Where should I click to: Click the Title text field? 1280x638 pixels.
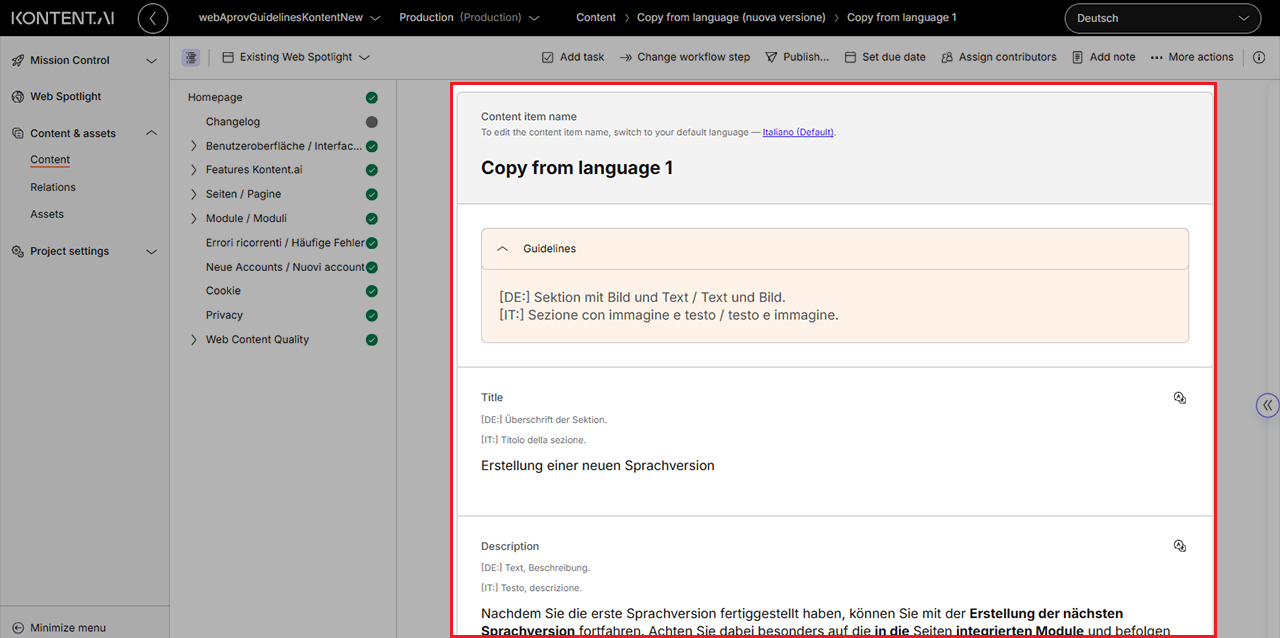pyautogui.click(x=597, y=466)
